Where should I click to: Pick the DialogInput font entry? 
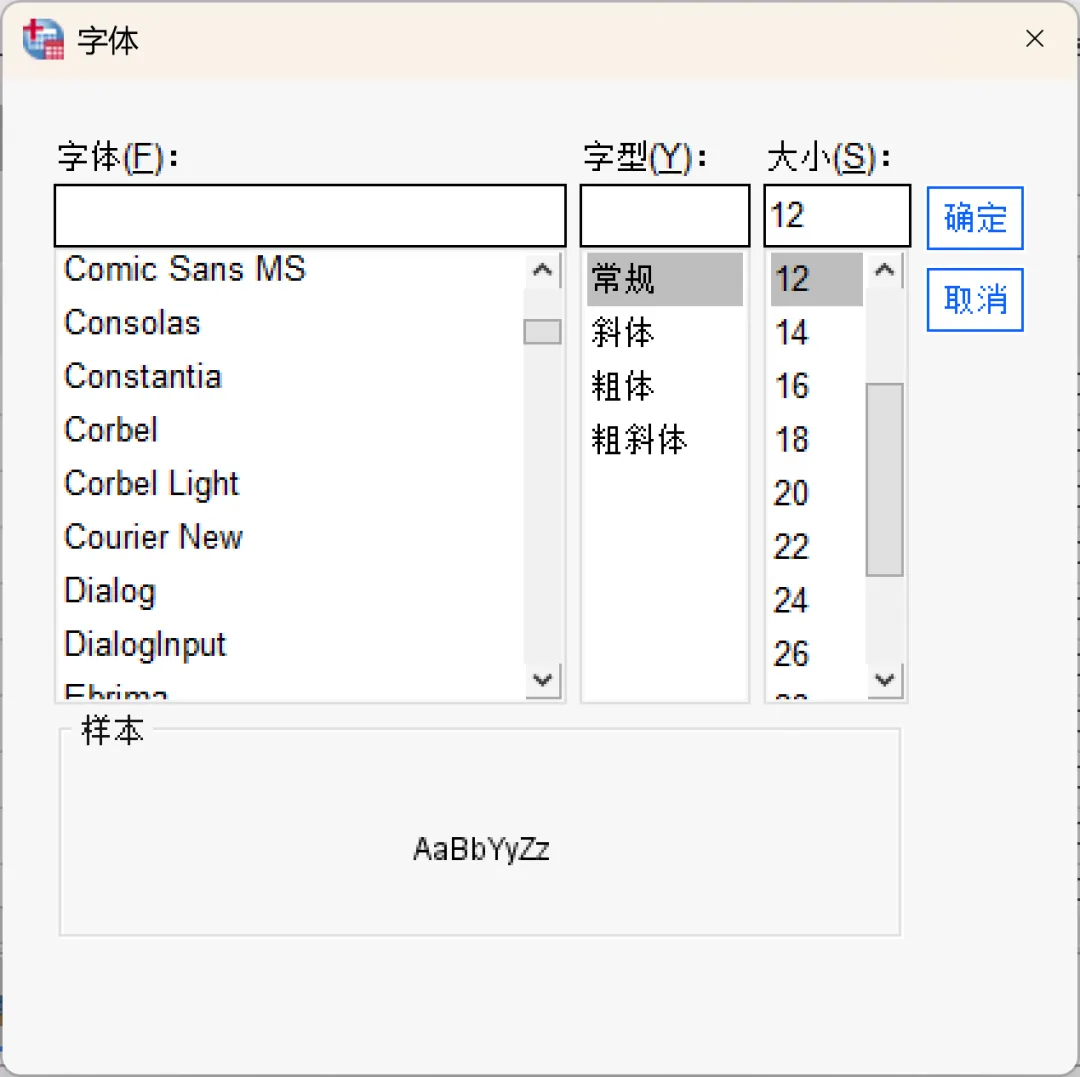(145, 645)
